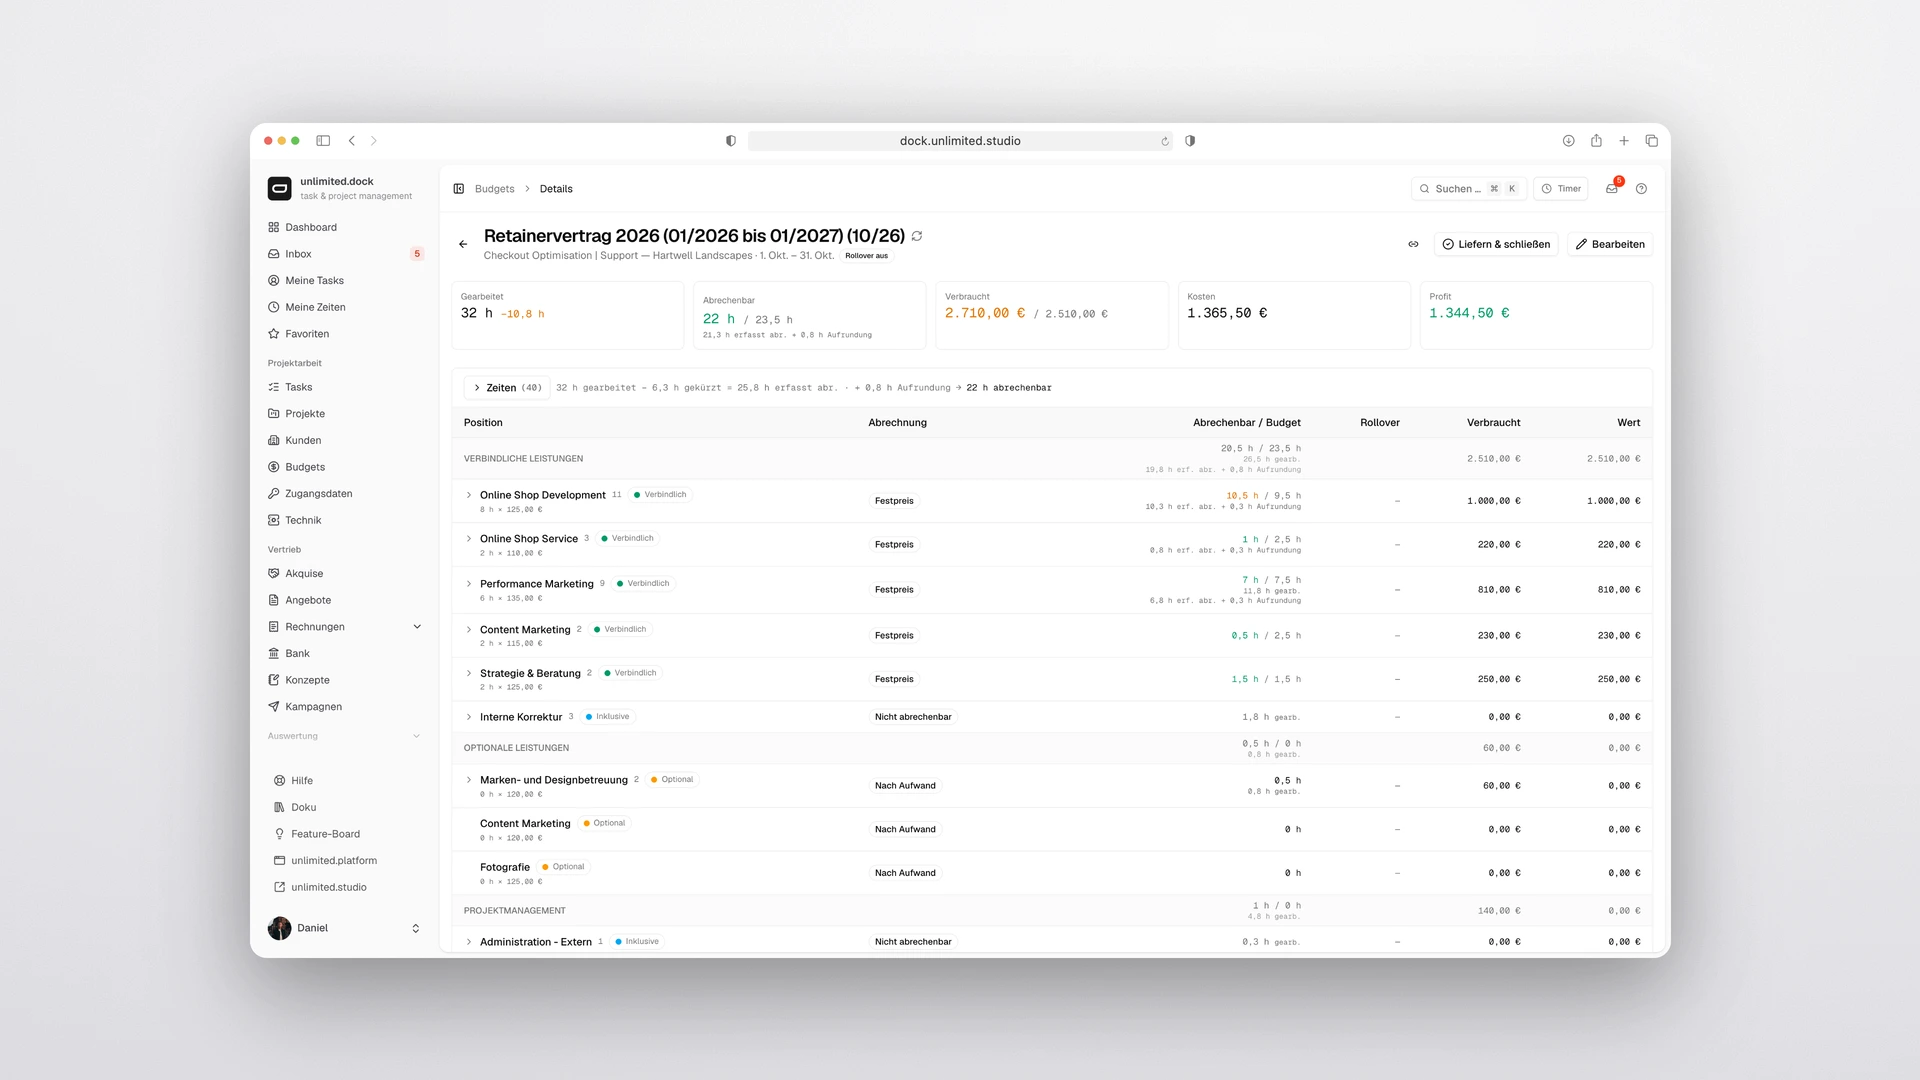
Task: Open notifications inbox icon with red badge
Action: pos(1612,188)
